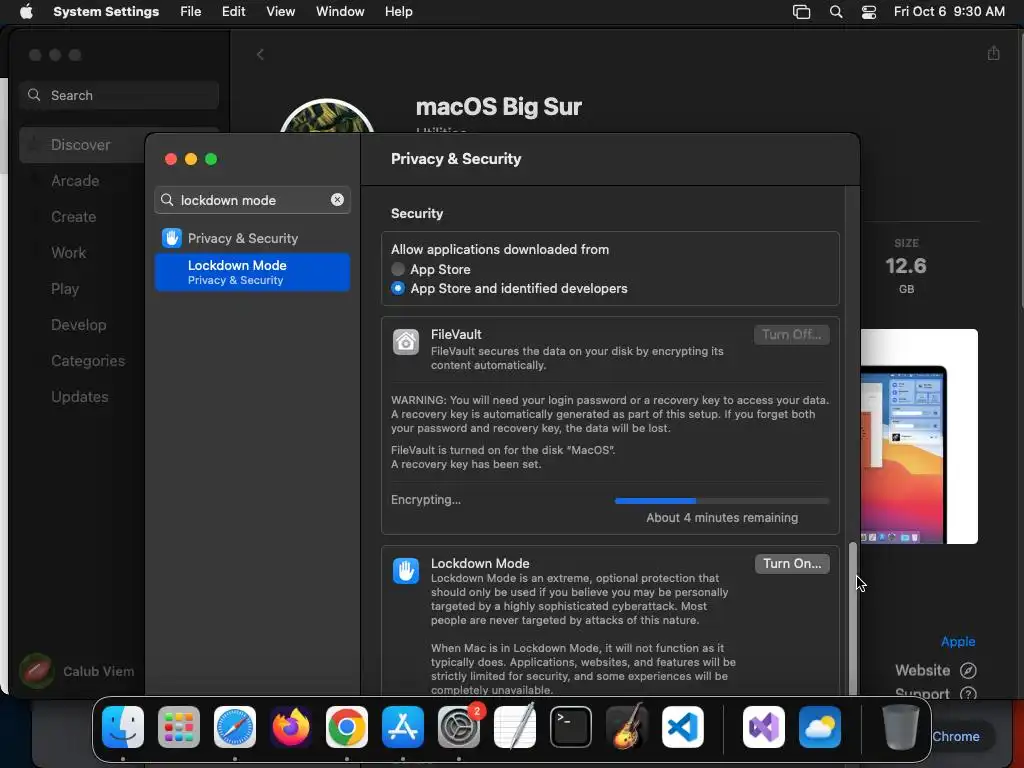Open the Edit menu
The width and height of the screenshot is (1024, 768).
pos(233,12)
